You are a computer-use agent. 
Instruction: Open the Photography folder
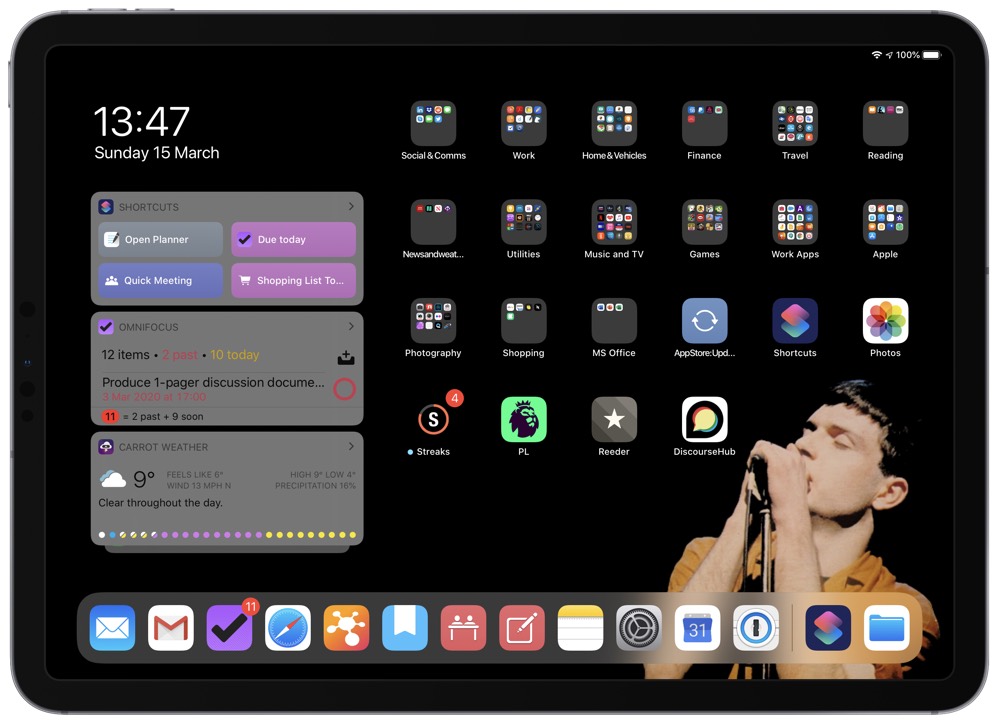pyautogui.click(x=433, y=321)
